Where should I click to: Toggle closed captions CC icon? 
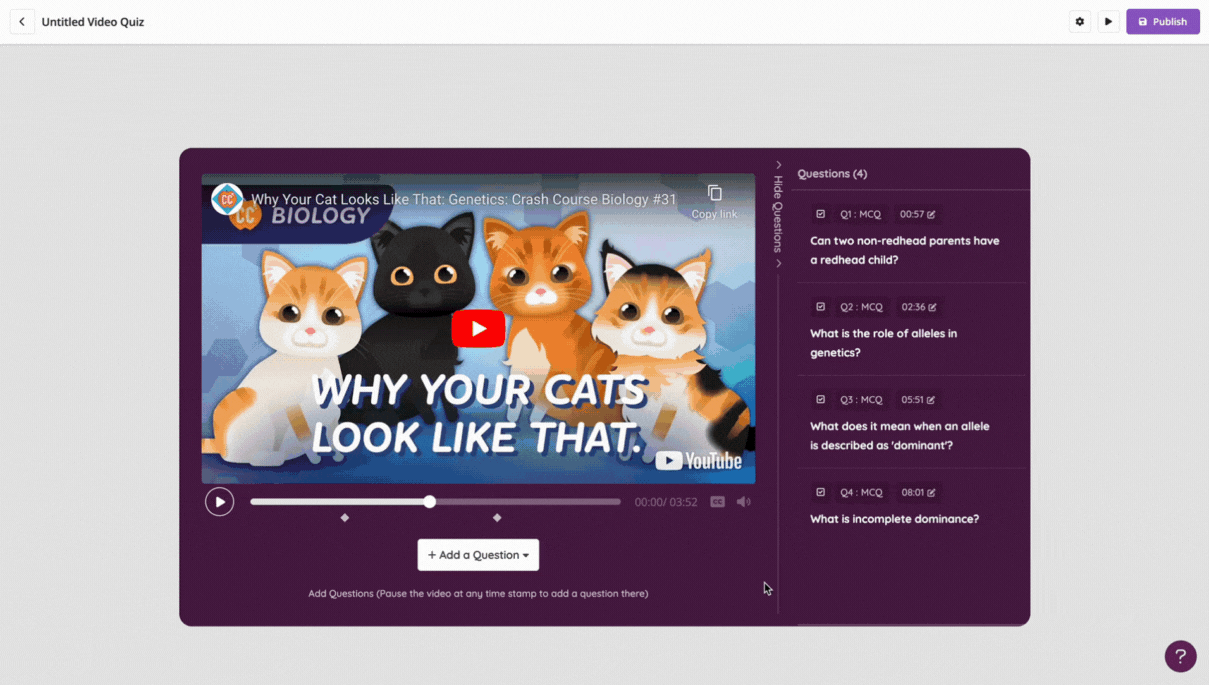(717, 502)
